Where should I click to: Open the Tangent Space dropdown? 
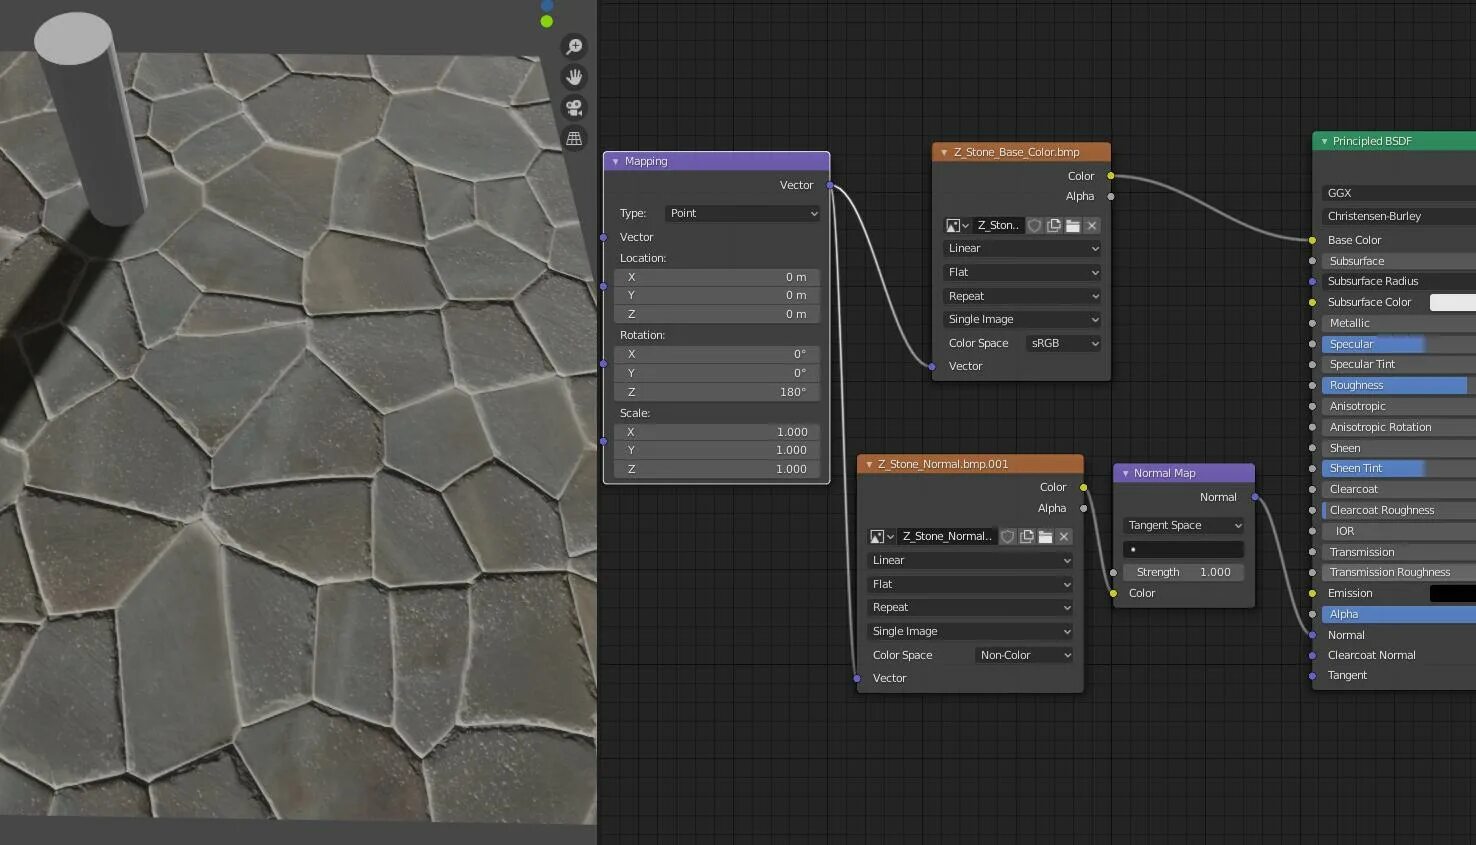pos(1184,525)
